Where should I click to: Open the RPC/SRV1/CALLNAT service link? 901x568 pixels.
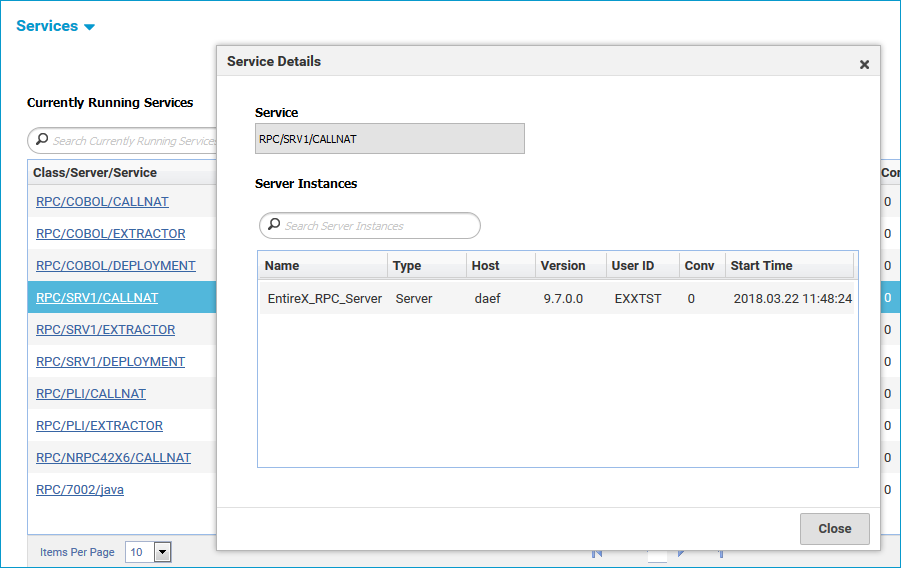tap(97, 298)
